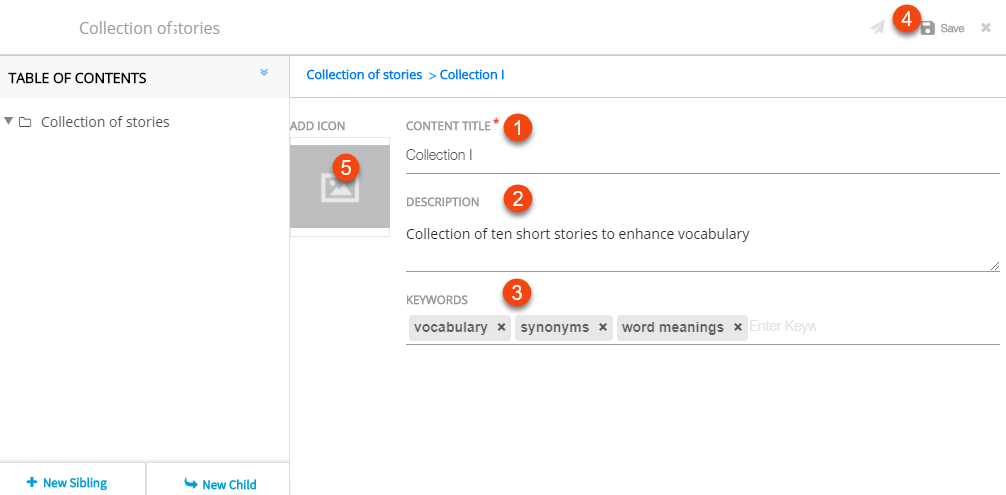Click the Content Title input field
This screenshot has width=1006, height=495.
(700, 155)
